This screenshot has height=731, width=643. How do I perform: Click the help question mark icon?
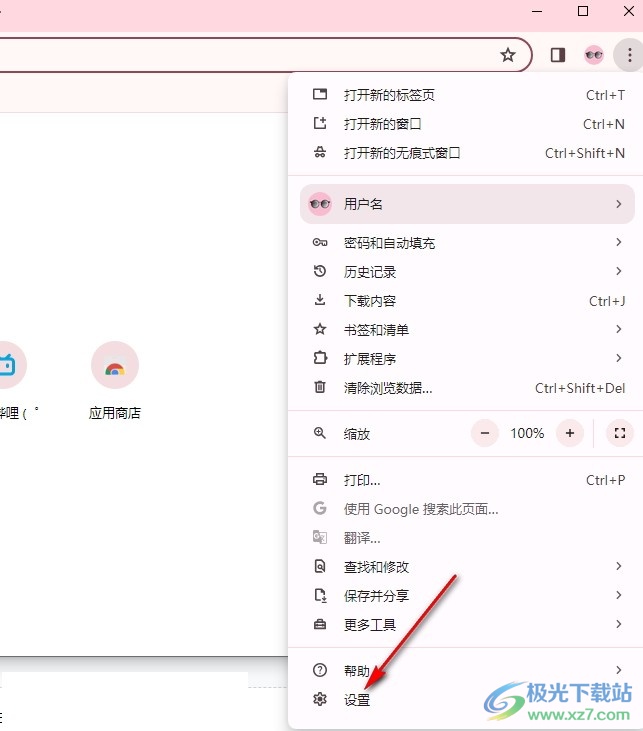[x=320, y=670]
